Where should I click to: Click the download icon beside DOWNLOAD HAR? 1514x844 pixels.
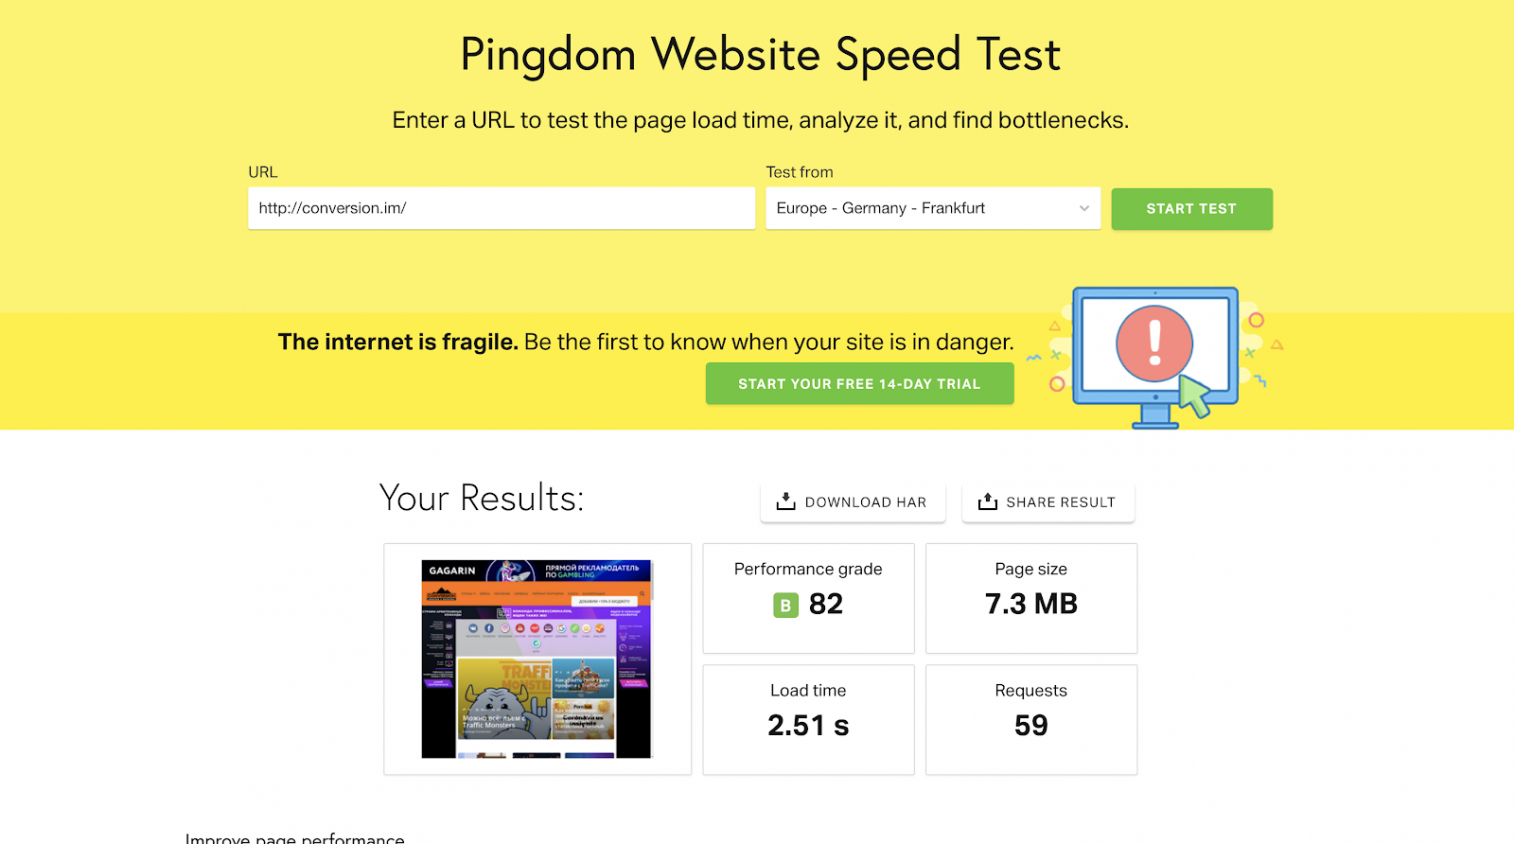[x=786, y=501]
